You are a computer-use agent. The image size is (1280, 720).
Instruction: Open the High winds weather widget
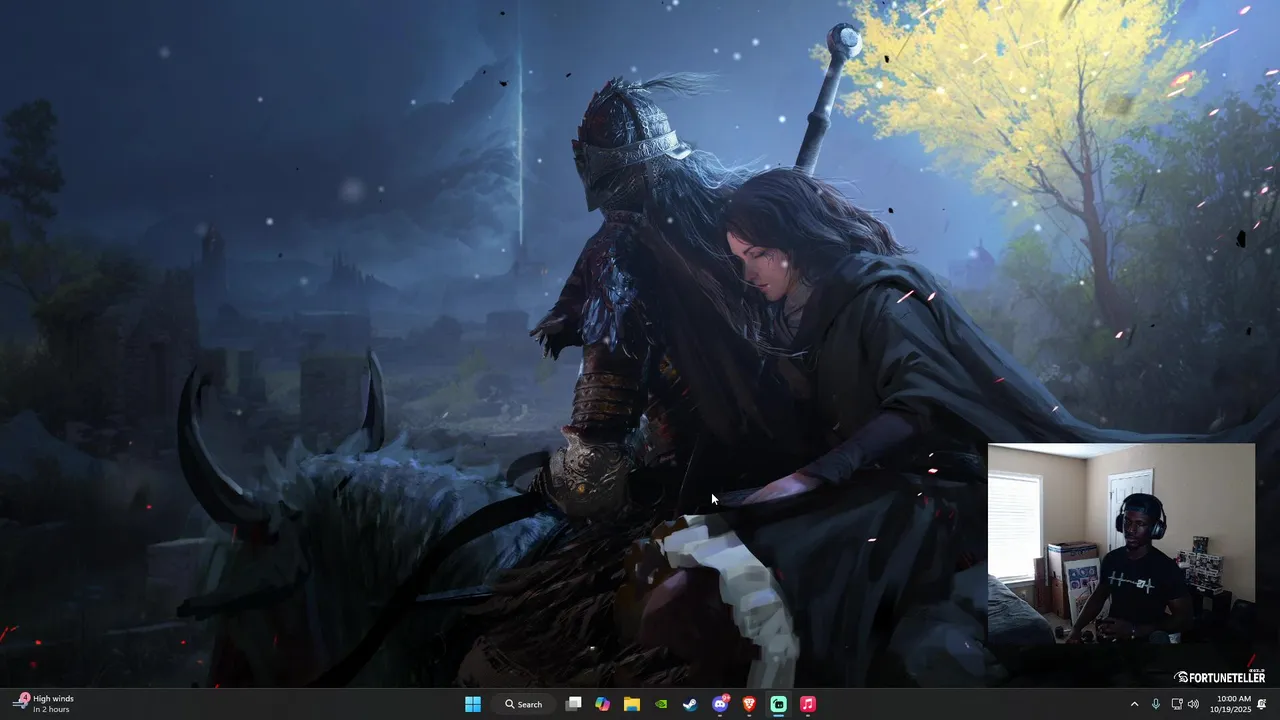tap(44, 704)
